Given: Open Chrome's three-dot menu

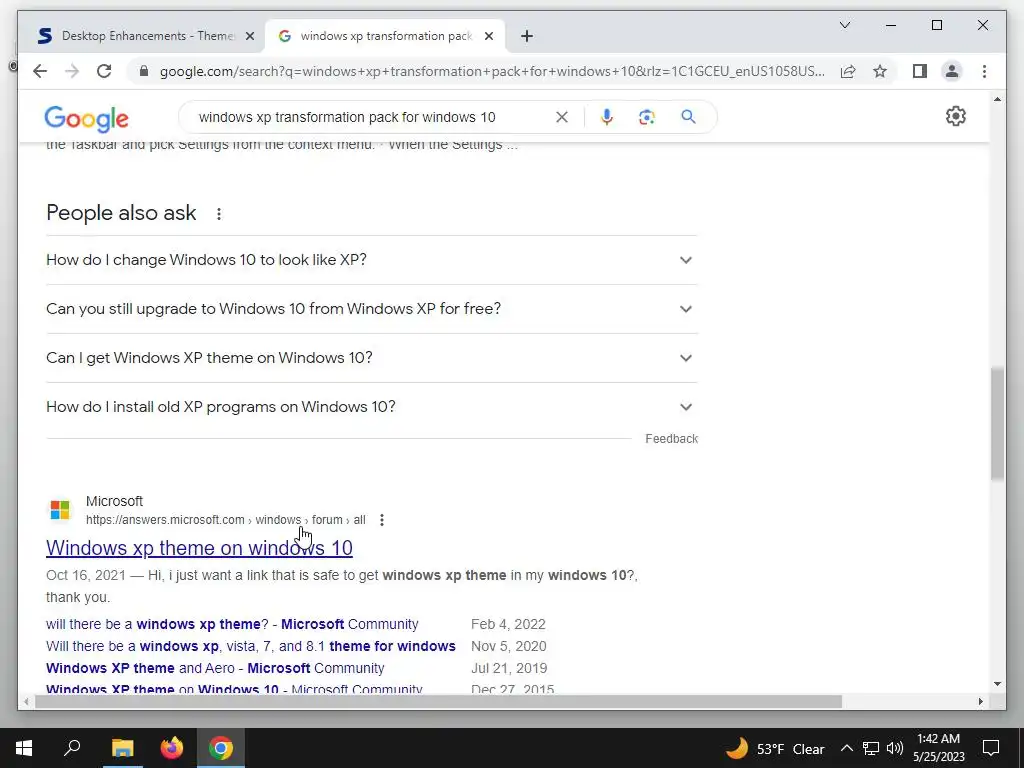Looking at the screenshot, I should click(x=984, y=71).
